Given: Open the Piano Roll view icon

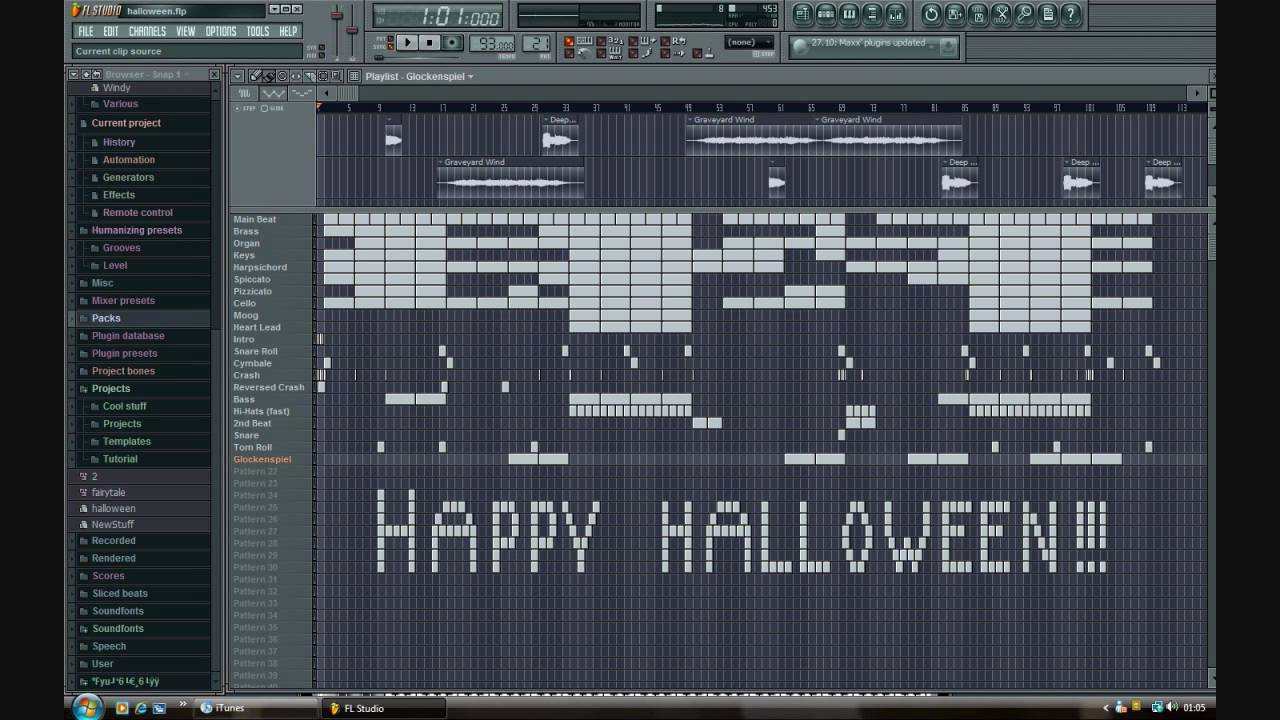Looking at the screenshot, I should [x=849, y=14].
